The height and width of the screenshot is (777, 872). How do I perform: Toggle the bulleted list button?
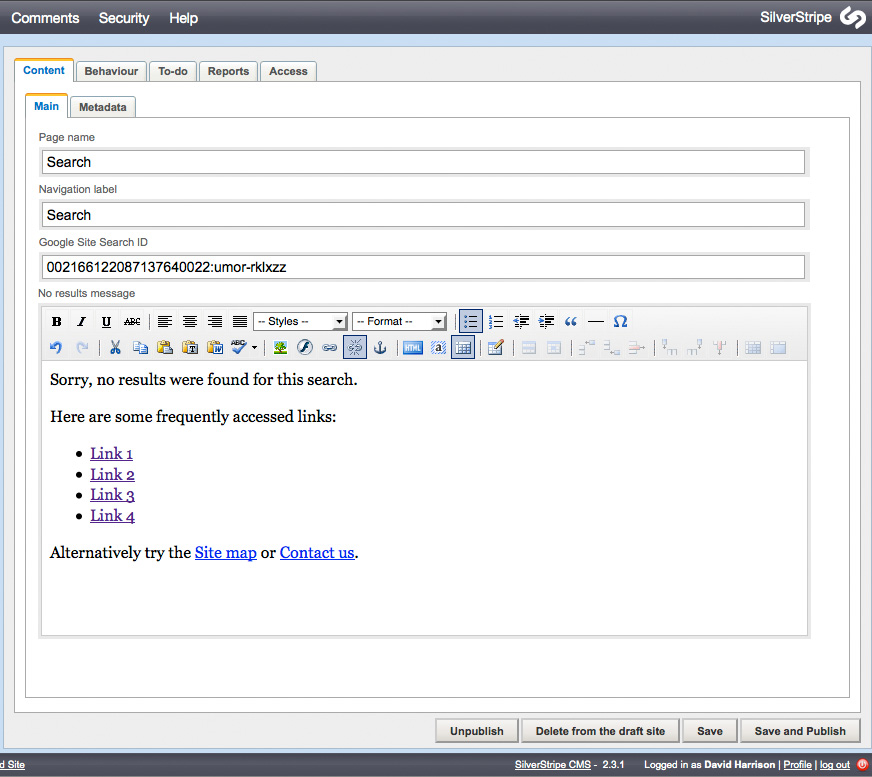pyautogui.click(x=470, y=321)
